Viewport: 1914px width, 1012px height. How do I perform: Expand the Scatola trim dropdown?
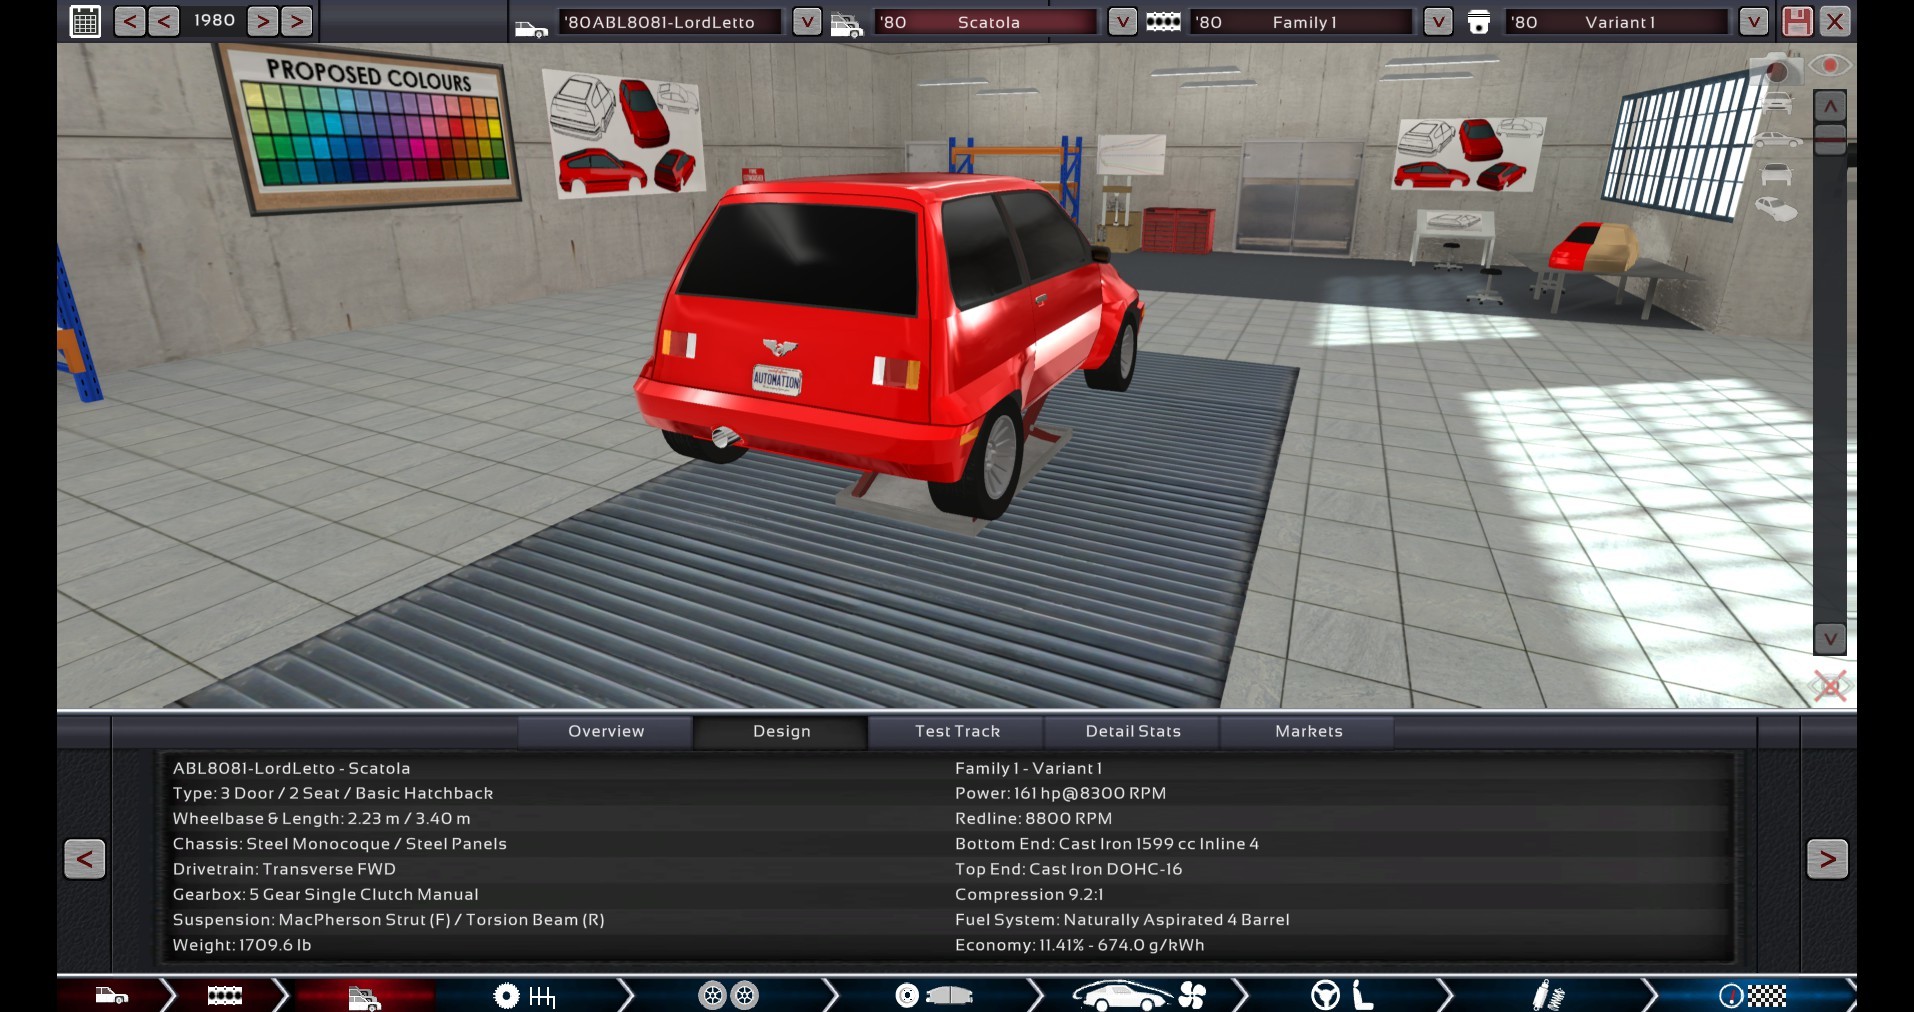(1122, 22)
